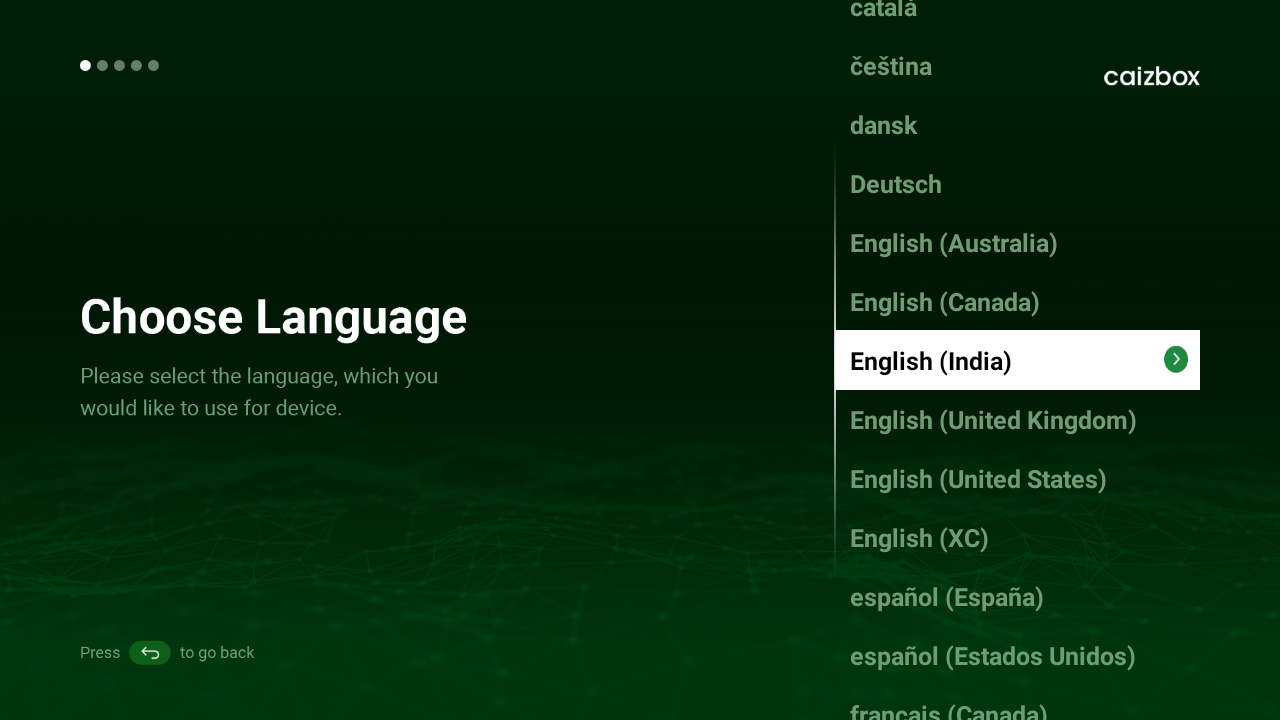The width and height of the screenshot is (1280, 720).
Task: Click the green arrow next to English (India)
Action: (x=1175, y=360)
